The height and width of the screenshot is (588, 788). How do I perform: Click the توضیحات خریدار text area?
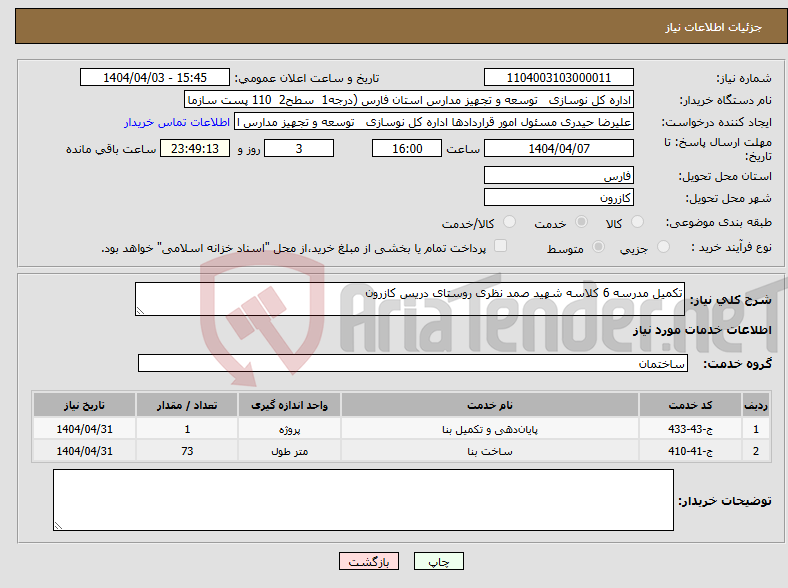click(x=363, y=500)
